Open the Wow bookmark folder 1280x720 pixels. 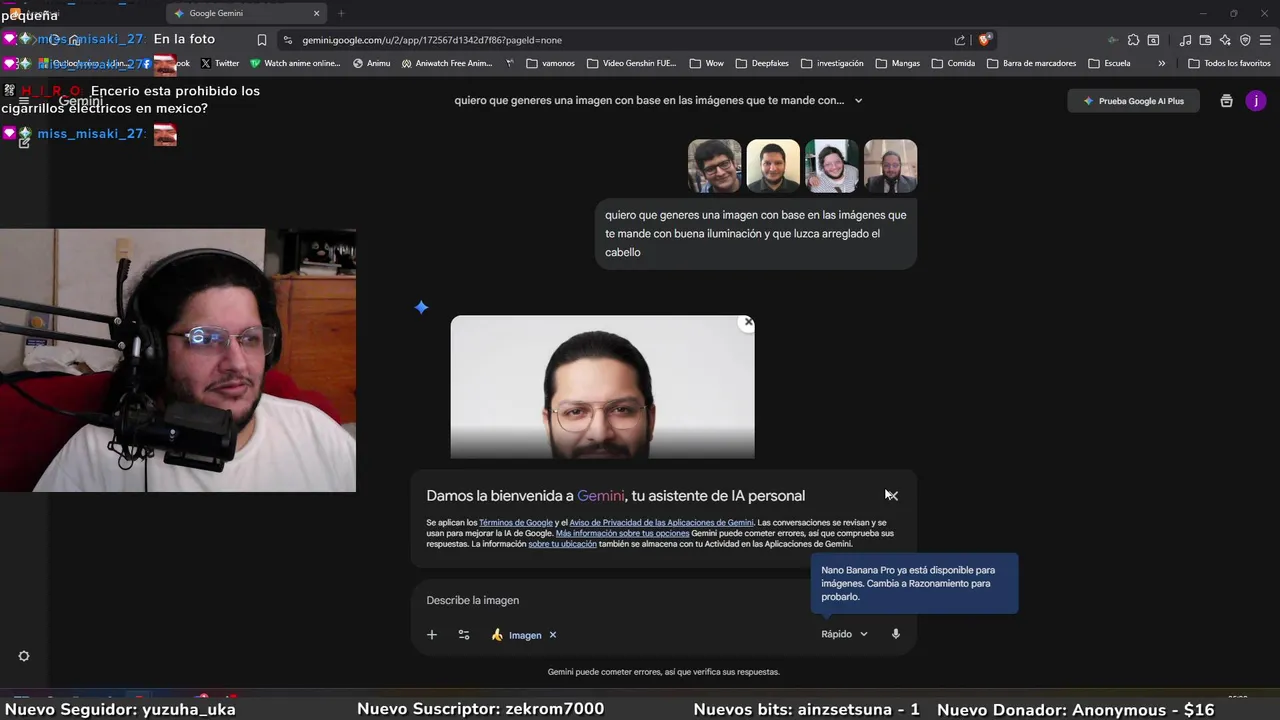pos(707,63)
